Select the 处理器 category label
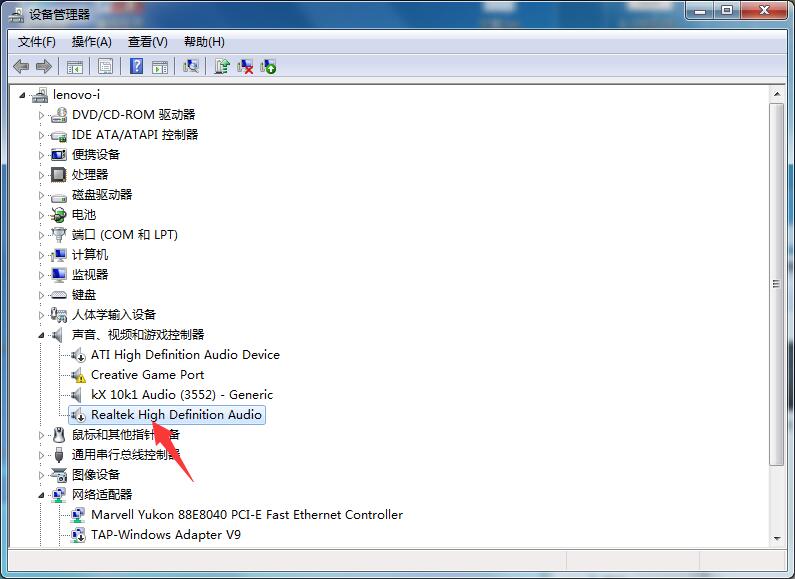Viewport: 795px width, 579px height. tap(90, 175)
